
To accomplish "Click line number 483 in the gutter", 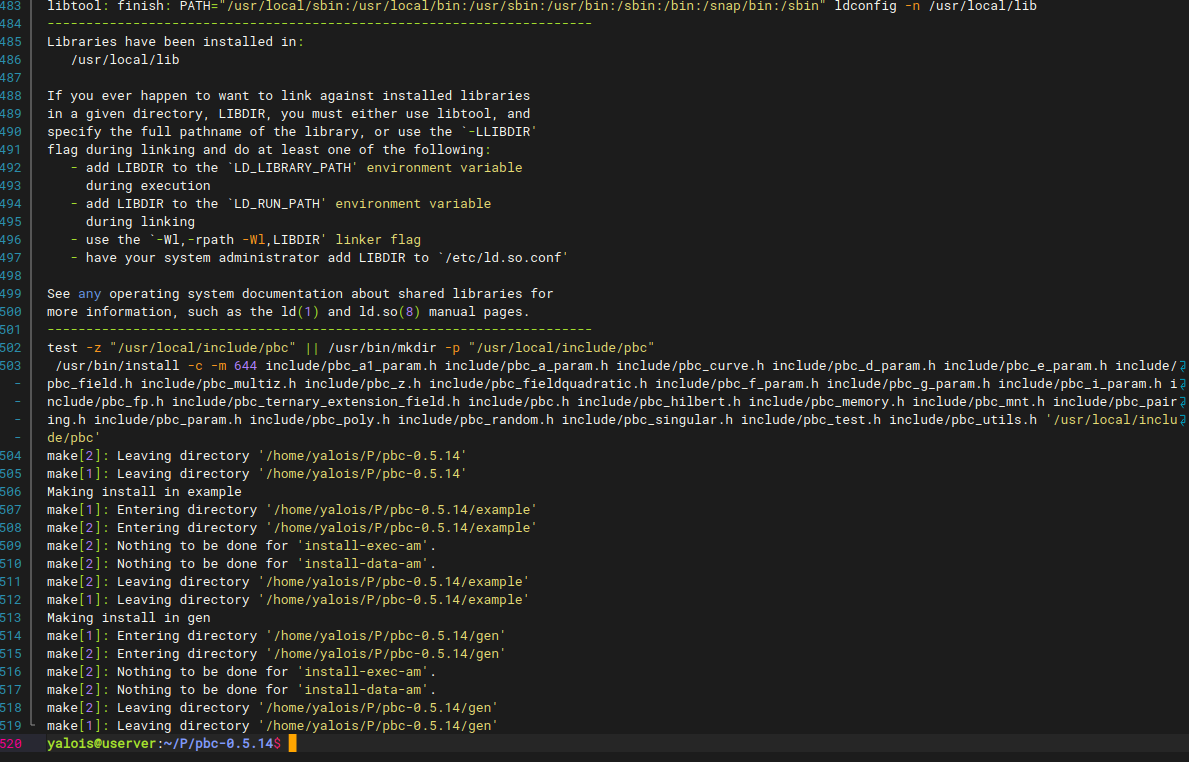I will pyautogui.click(x=11, y=6).
